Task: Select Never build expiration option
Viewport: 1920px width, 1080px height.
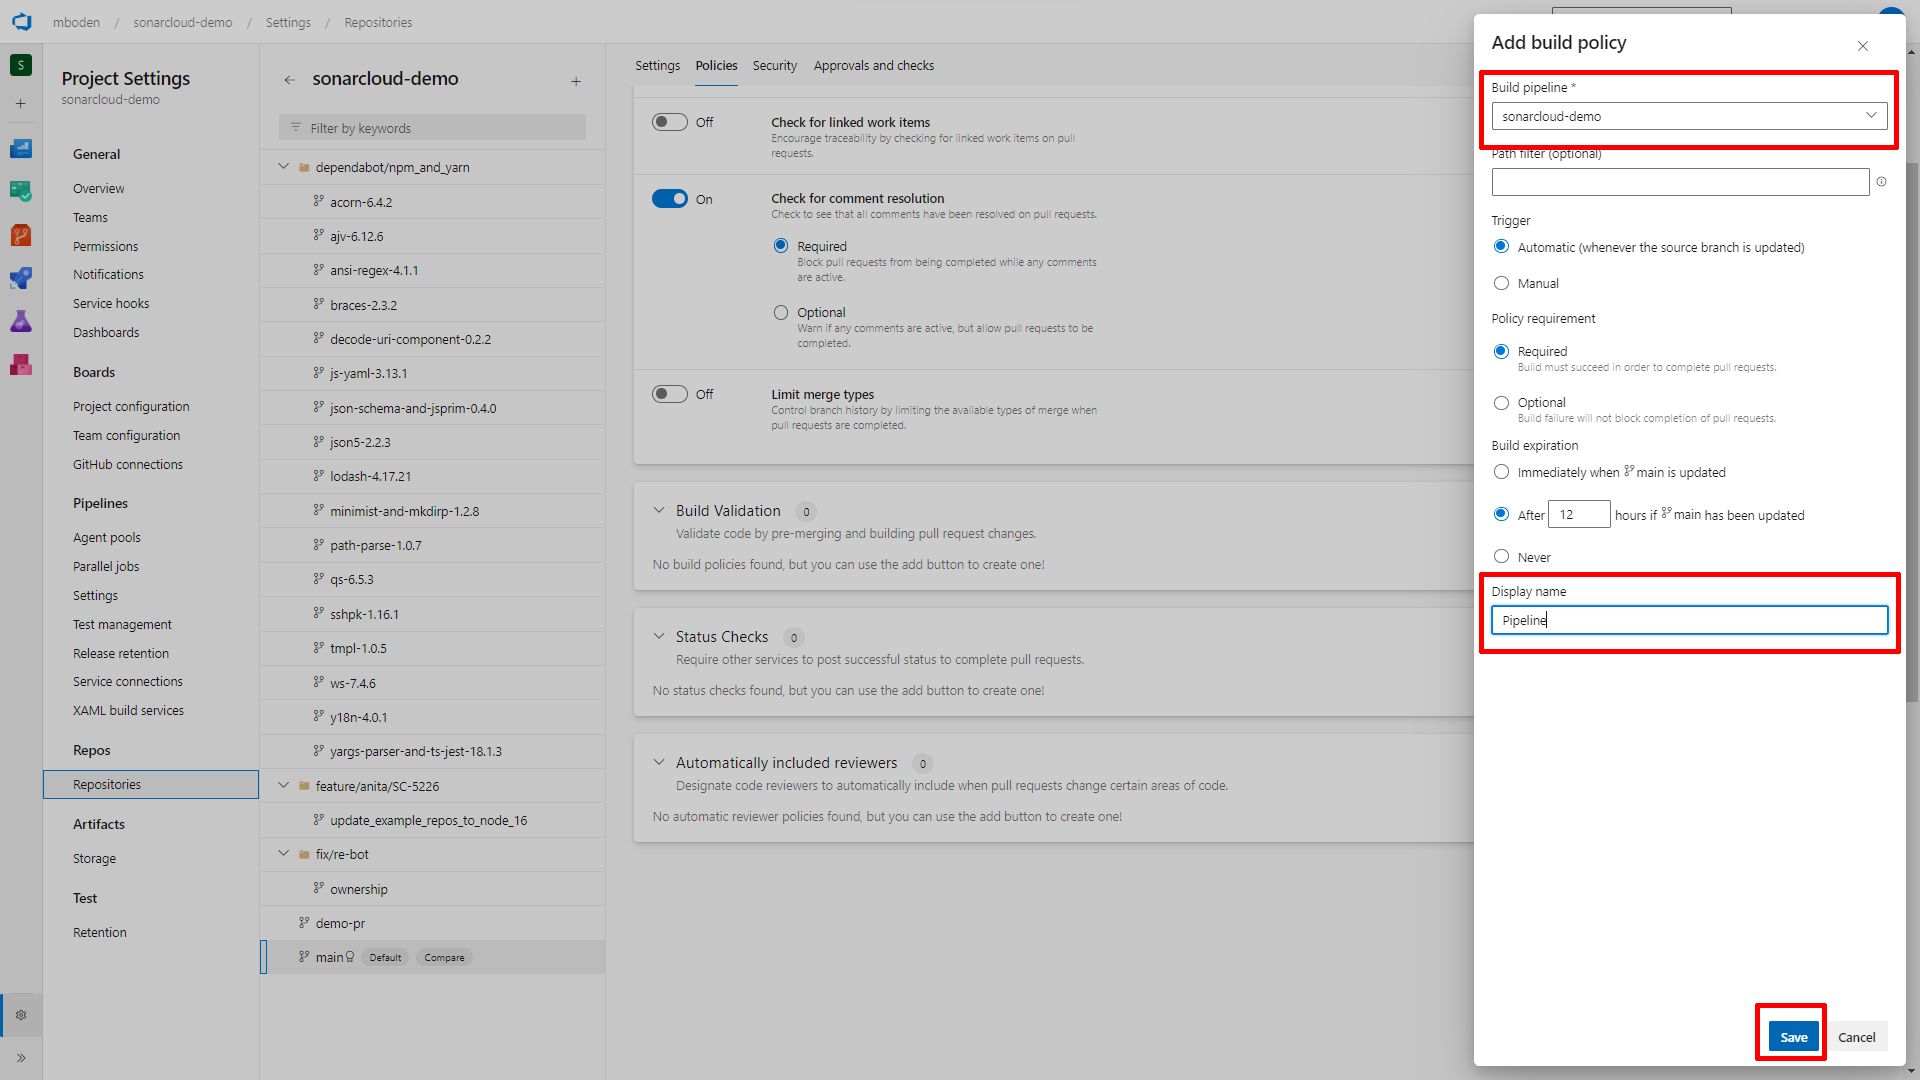Action: click(x=1501, y=556)
